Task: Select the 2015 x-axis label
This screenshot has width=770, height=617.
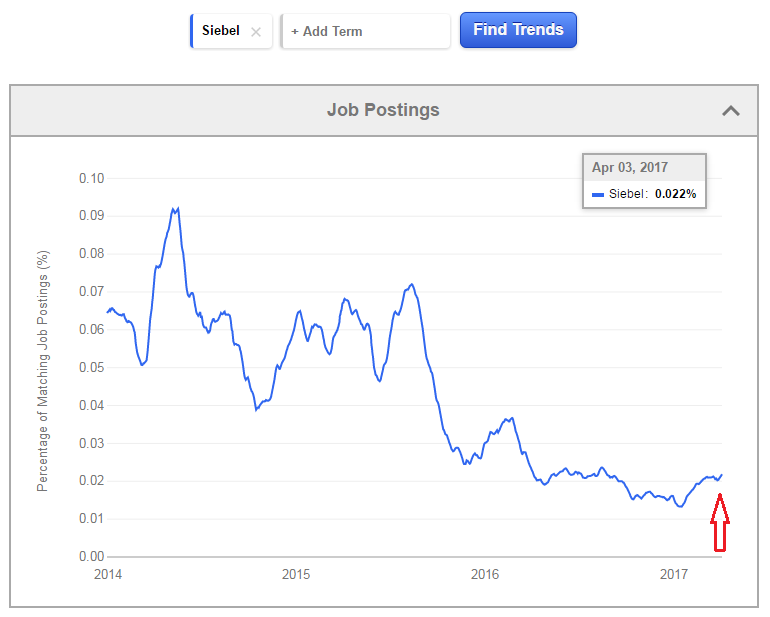Action: click(296, 574)
